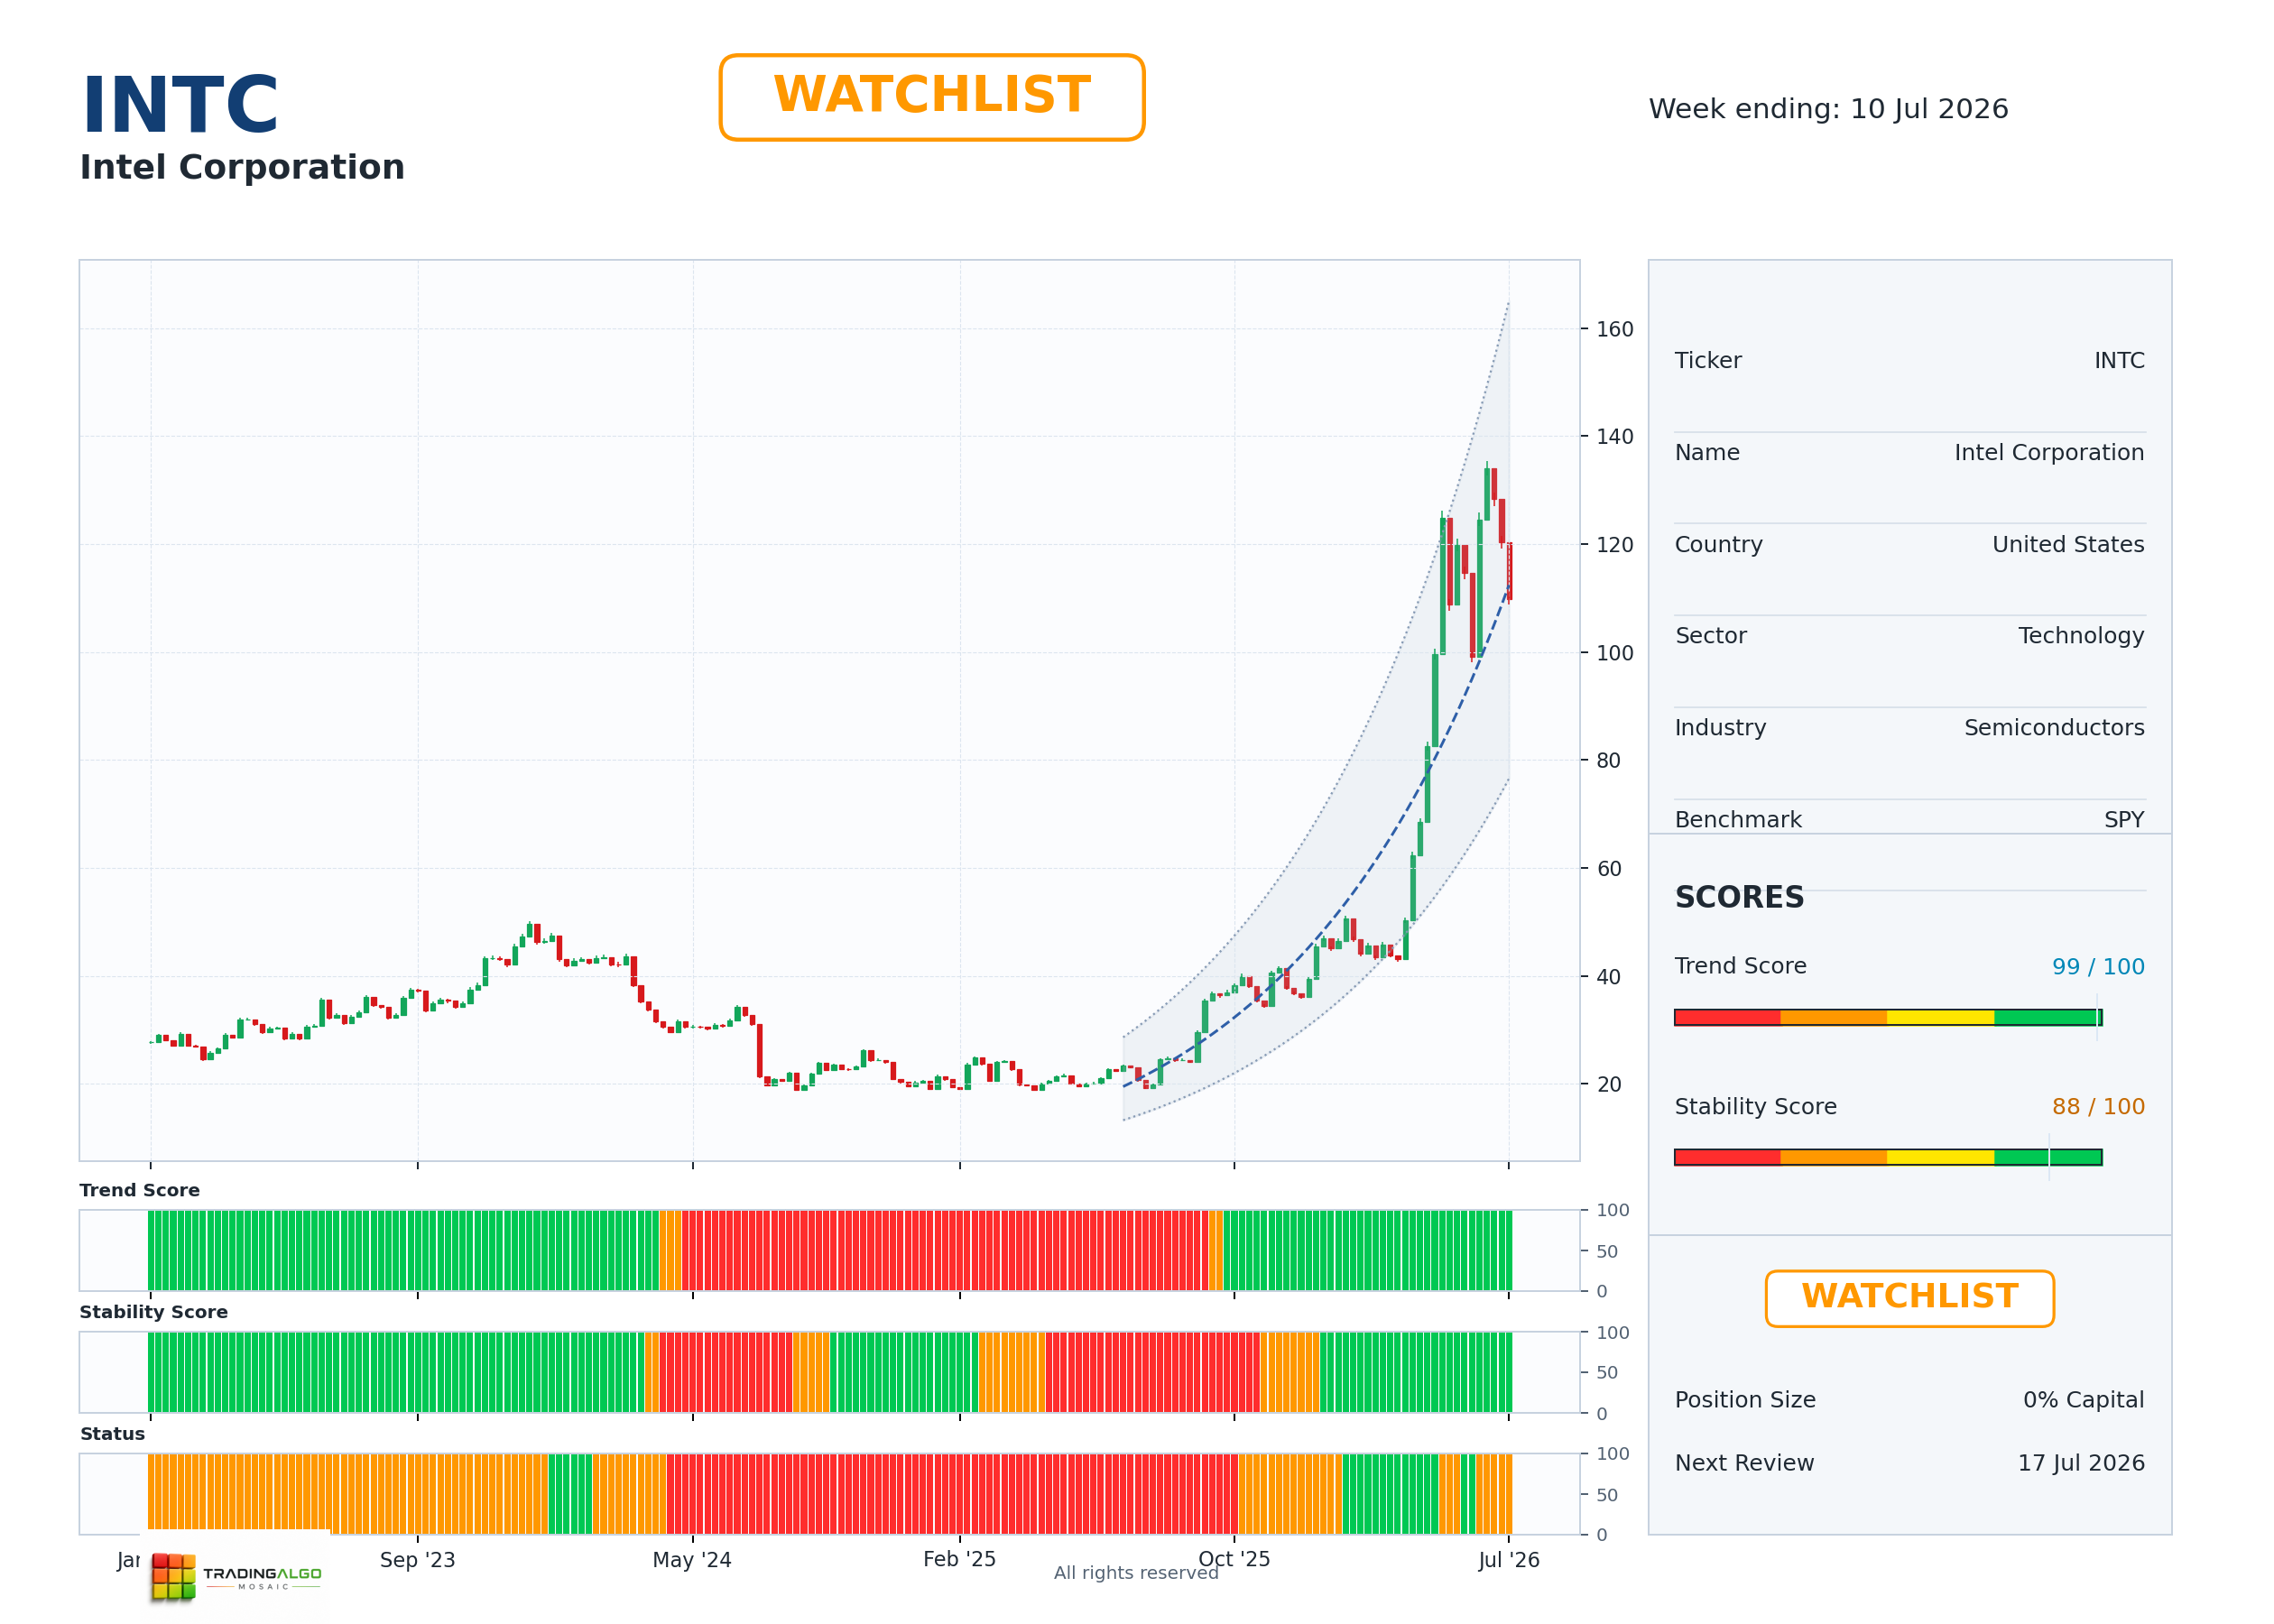Click the 'May '24' x-axis label
2274x1624 pixels.
(x=692, y=1560)
